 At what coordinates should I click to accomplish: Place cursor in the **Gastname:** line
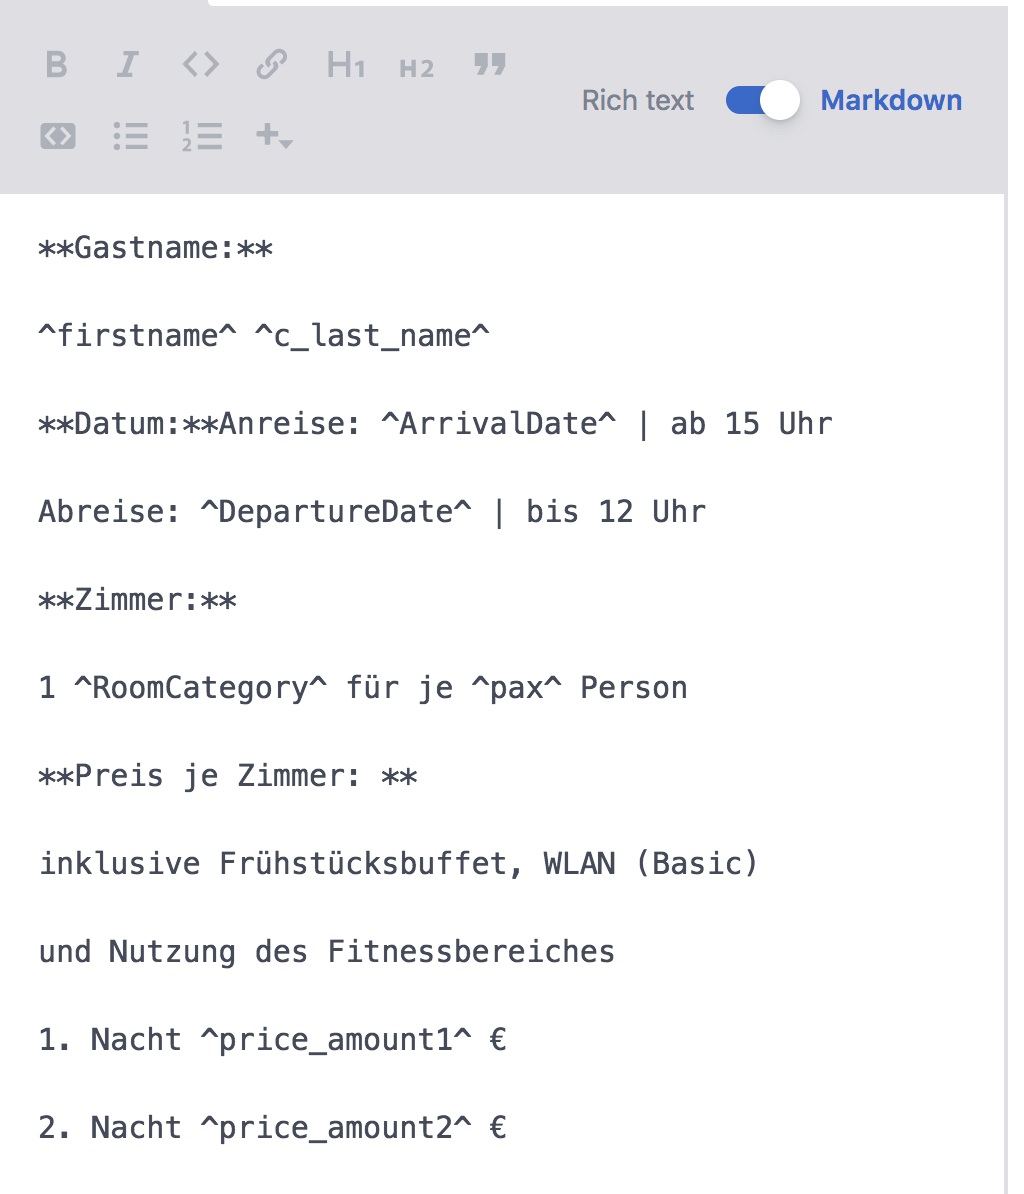[x=155, y=248]
